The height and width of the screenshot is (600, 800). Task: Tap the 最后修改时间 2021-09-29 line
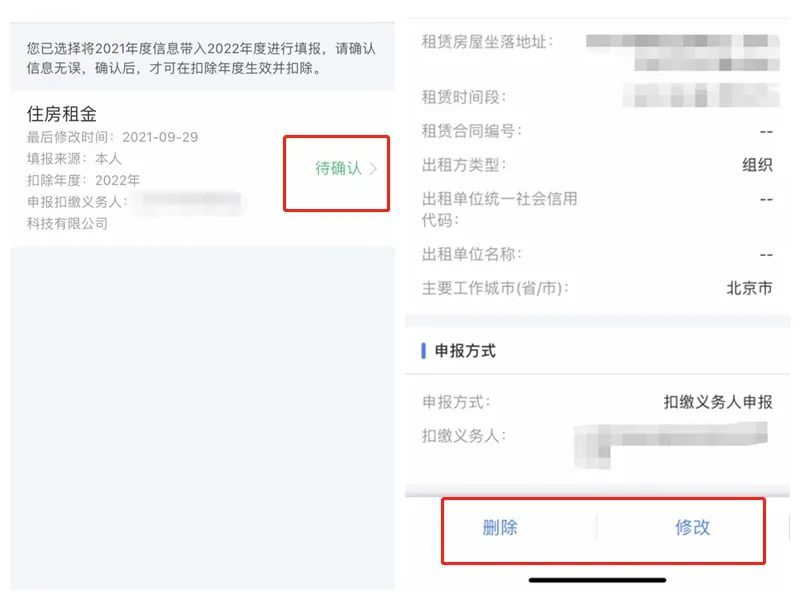point(112,137)
